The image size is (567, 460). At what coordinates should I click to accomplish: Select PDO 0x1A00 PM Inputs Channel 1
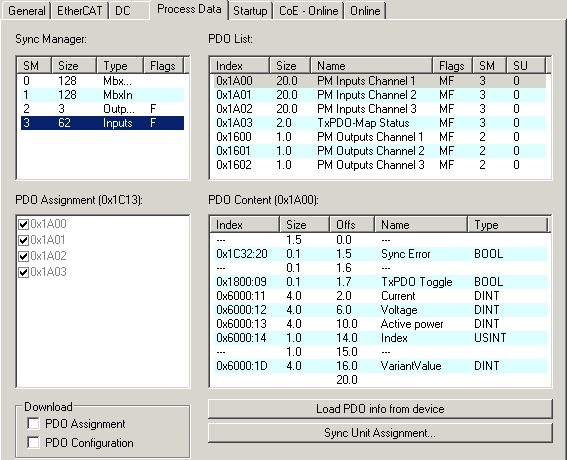pos(379,81)
